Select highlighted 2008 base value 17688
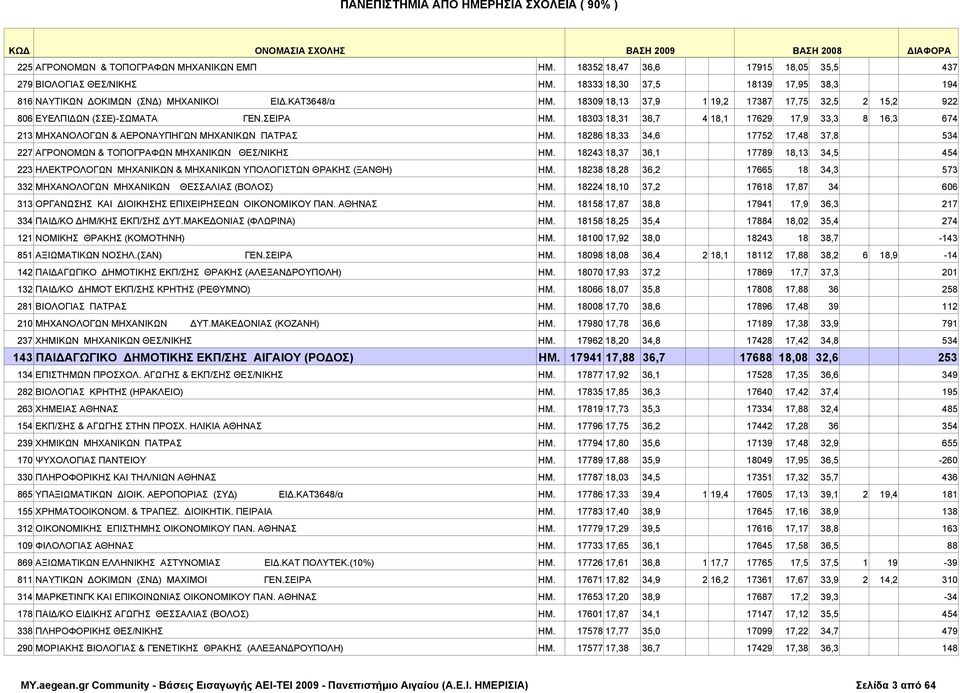The height and width of the screenshot is (693, 960). point(756,358)
